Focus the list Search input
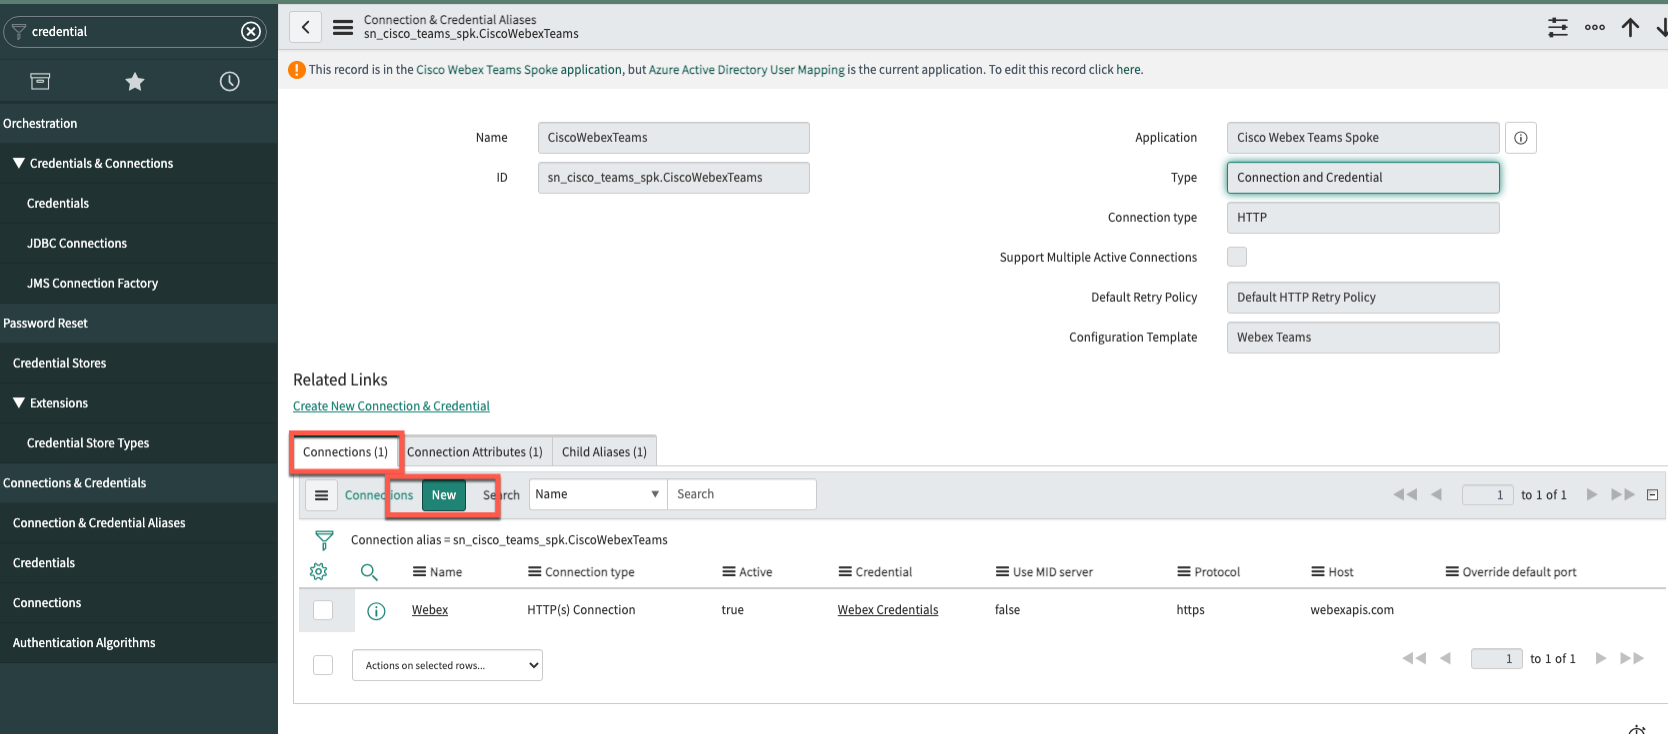Viewport: 1668px width, 734px height. tap(742, 494)
